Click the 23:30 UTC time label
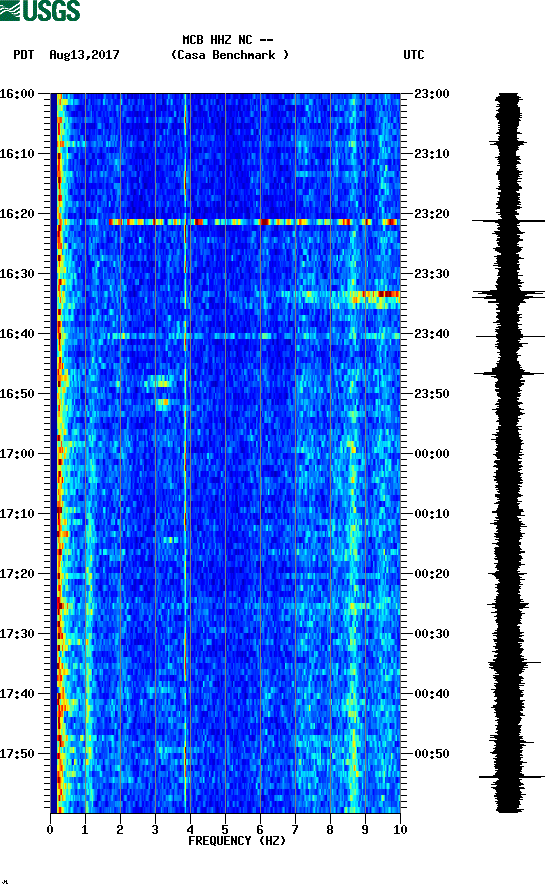The image size is (552, 893). click(432, 273)
